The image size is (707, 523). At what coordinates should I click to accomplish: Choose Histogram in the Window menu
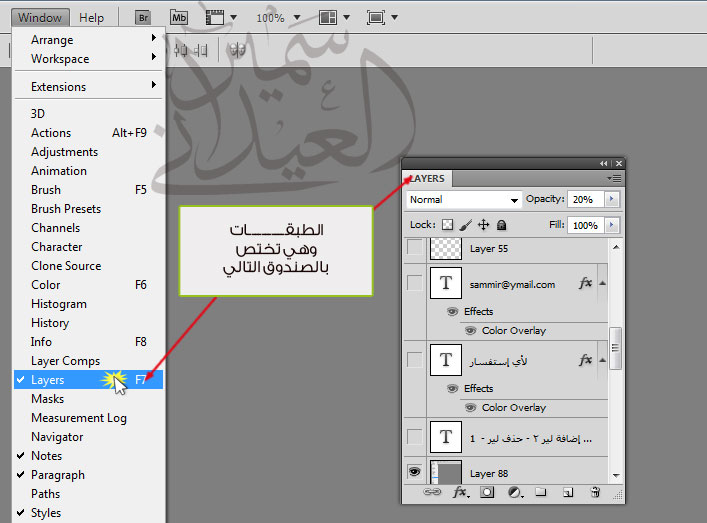[x=88, y=304]
